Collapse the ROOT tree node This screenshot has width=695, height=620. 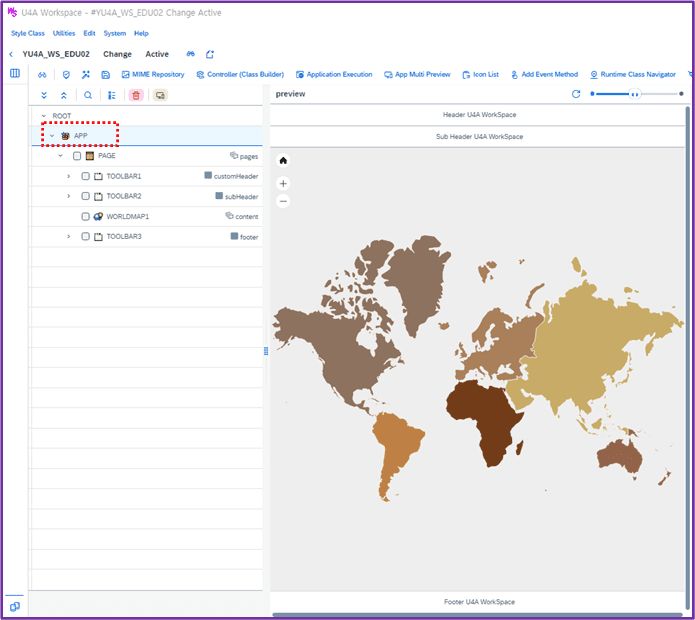click(x=43, y=116)
